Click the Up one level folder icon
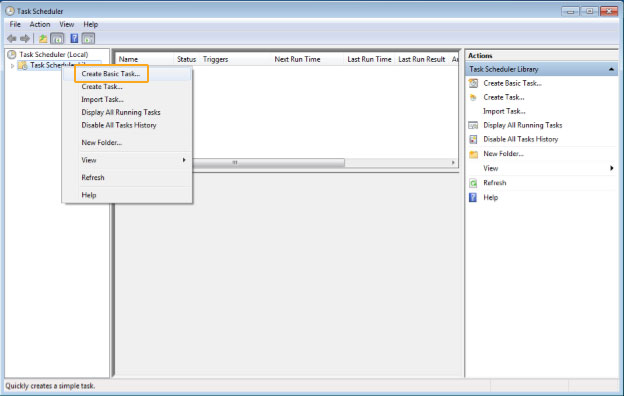The width and height of the screenshot is (625, 396). (x=43, y=39)
